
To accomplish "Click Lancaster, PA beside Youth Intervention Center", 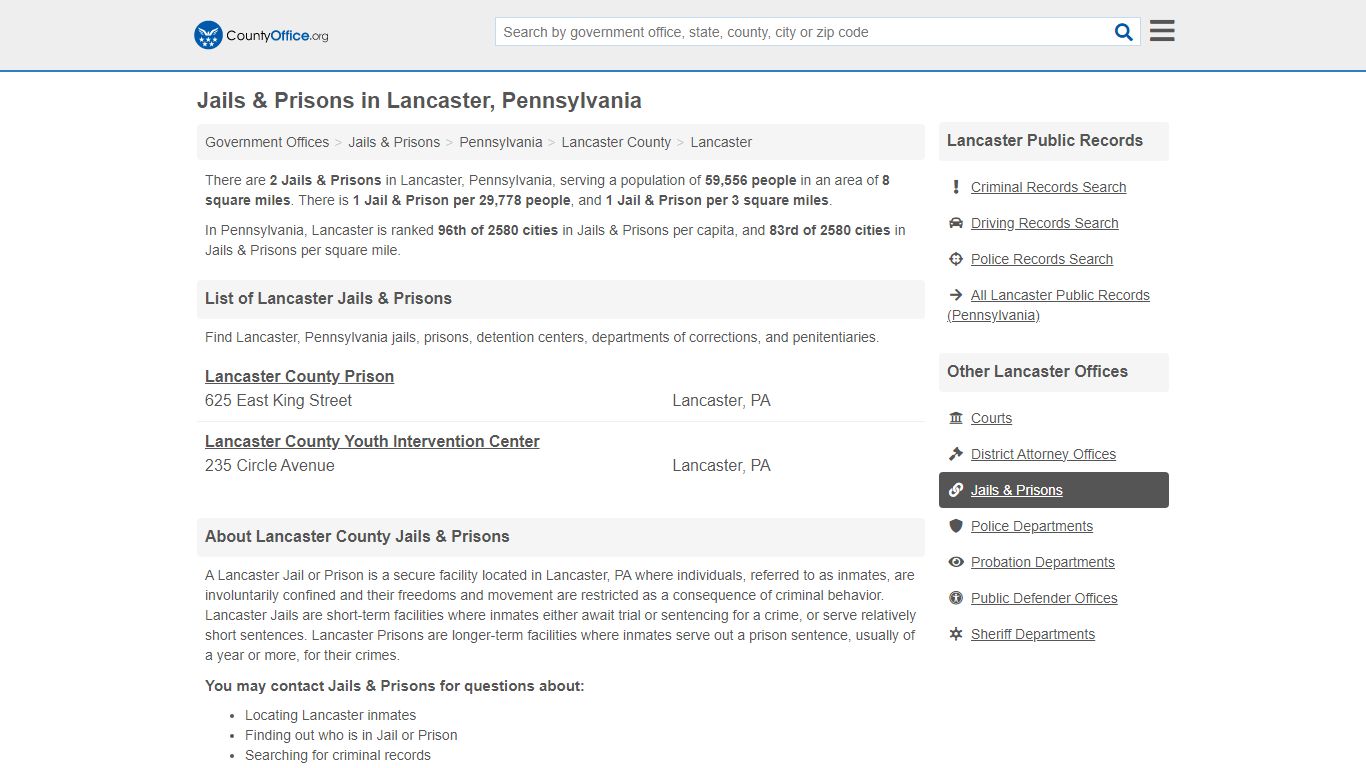I will [721, 465].
